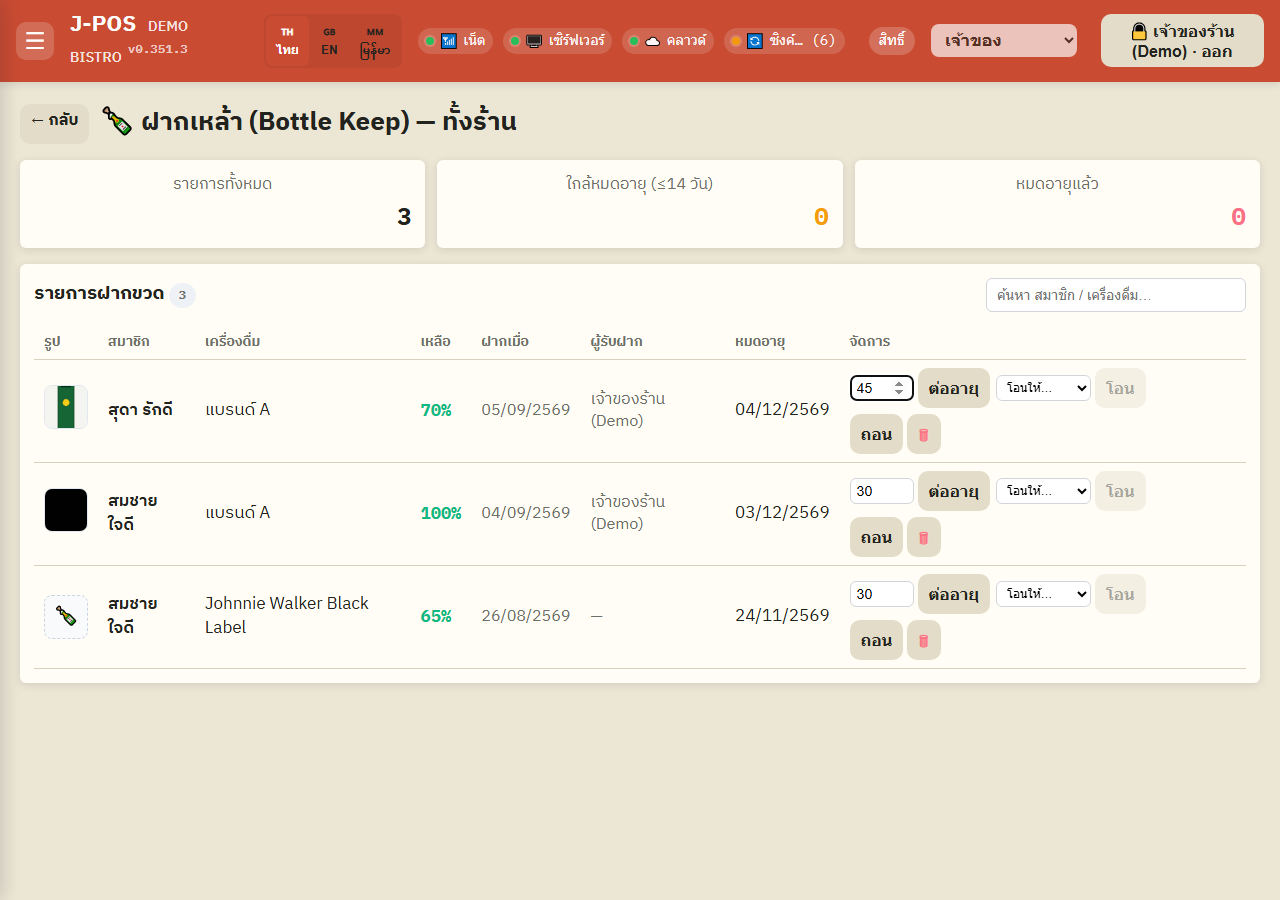Image resolution: width=1280 pixels, height=900 pixels.
Task: Delete สุดา รักดี's bottle with the trash icon
Action: point(924,434)
